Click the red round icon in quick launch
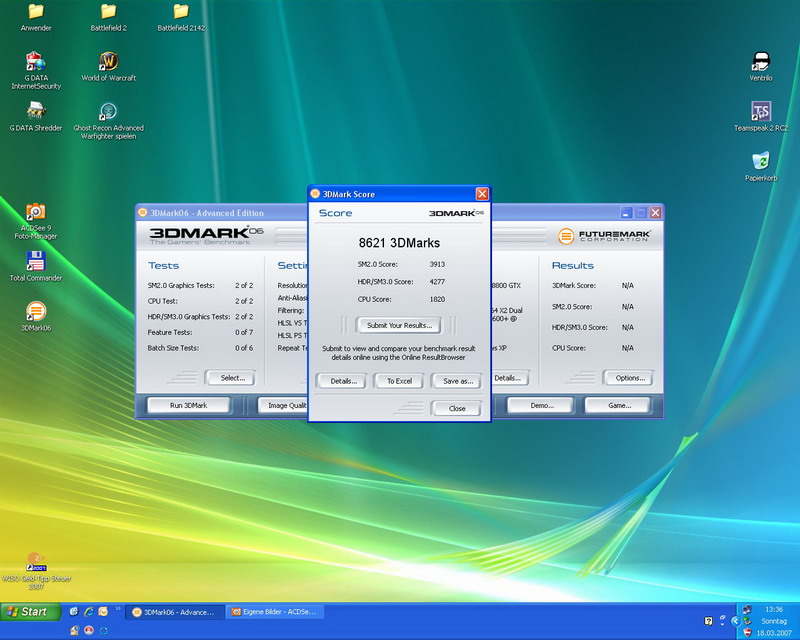Image resolution: width=800 pixels, height=640 pixels. click(x=89, y=630)
